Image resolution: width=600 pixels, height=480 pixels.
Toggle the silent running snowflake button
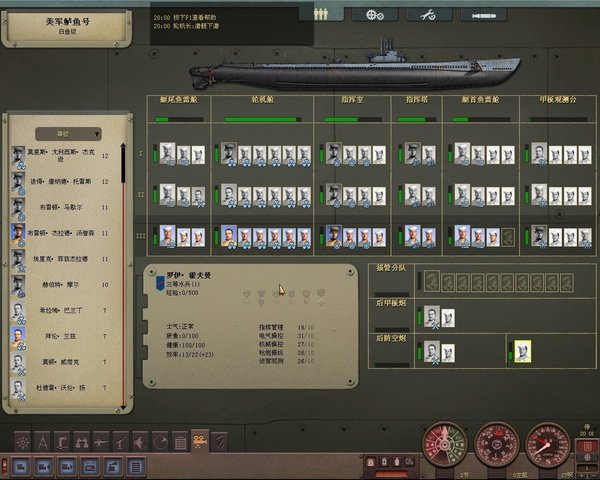click(587, 458)
